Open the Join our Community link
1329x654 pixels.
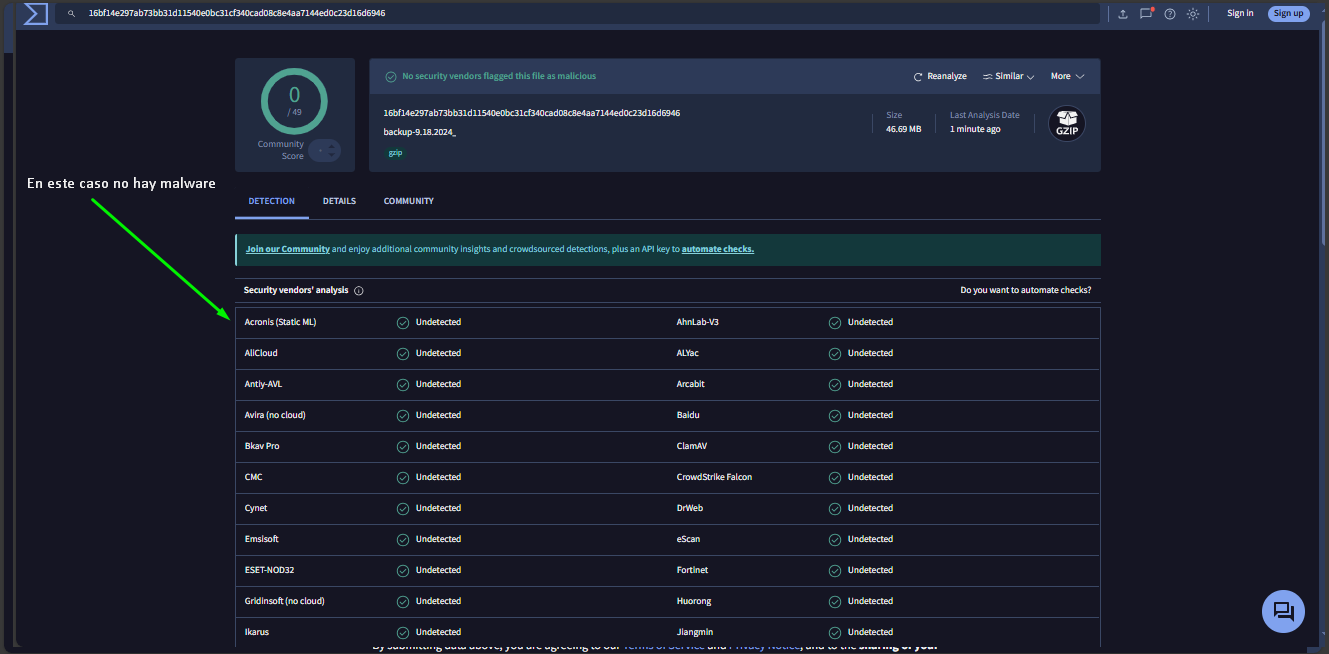point(287,248)
